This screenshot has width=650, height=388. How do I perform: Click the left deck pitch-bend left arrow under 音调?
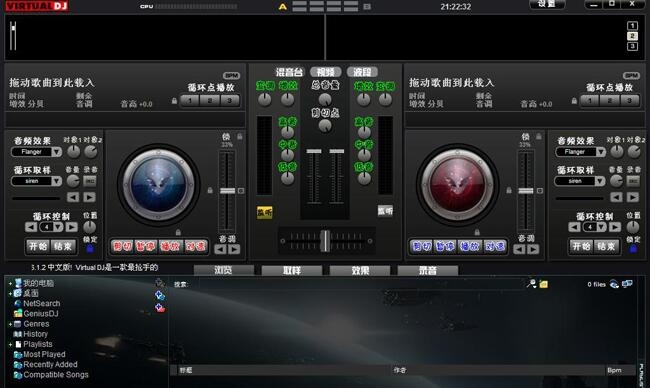(220, 249)
